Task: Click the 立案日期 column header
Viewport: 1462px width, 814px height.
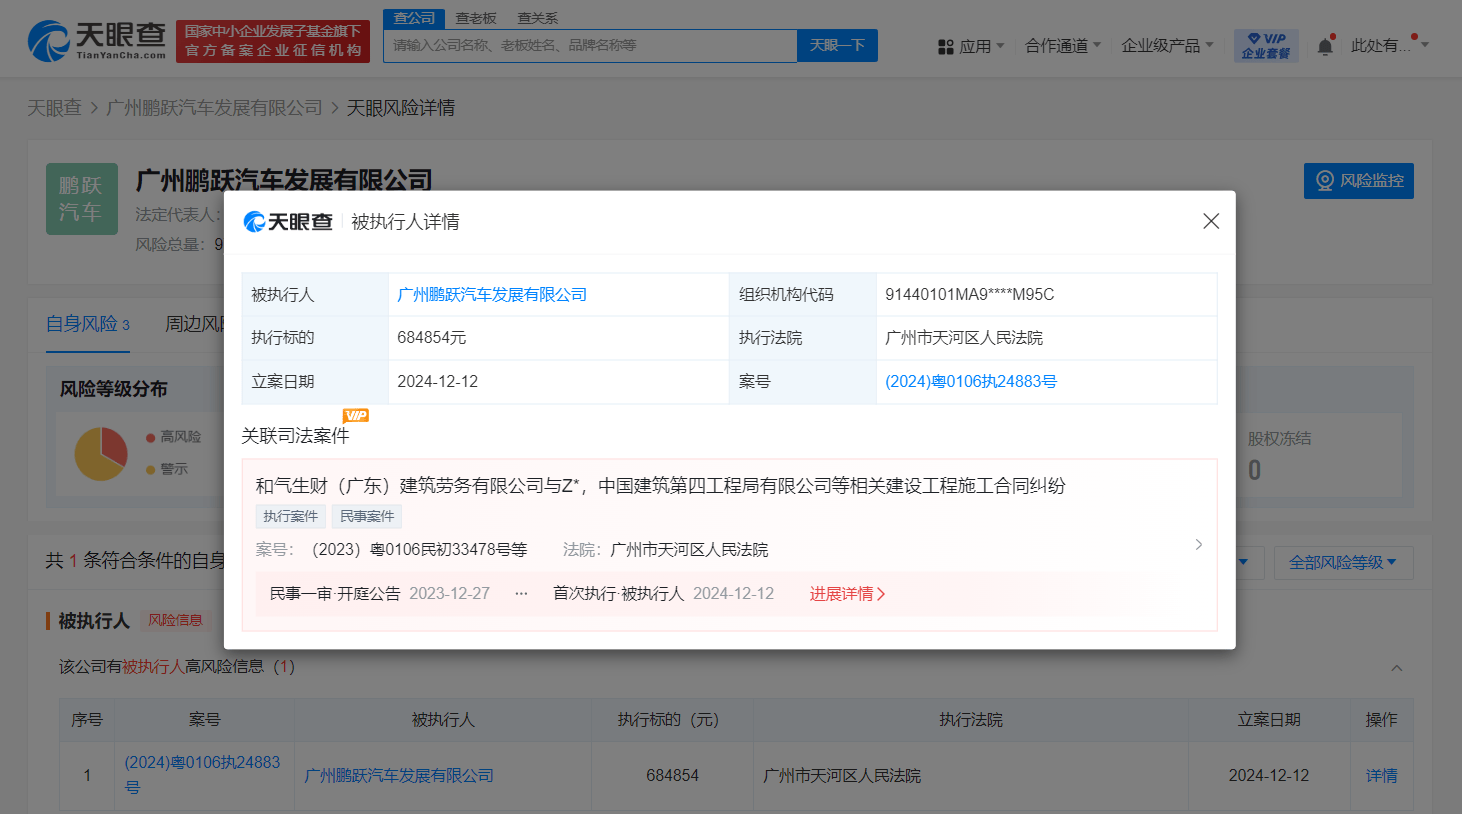Action: pos(1269,720)
